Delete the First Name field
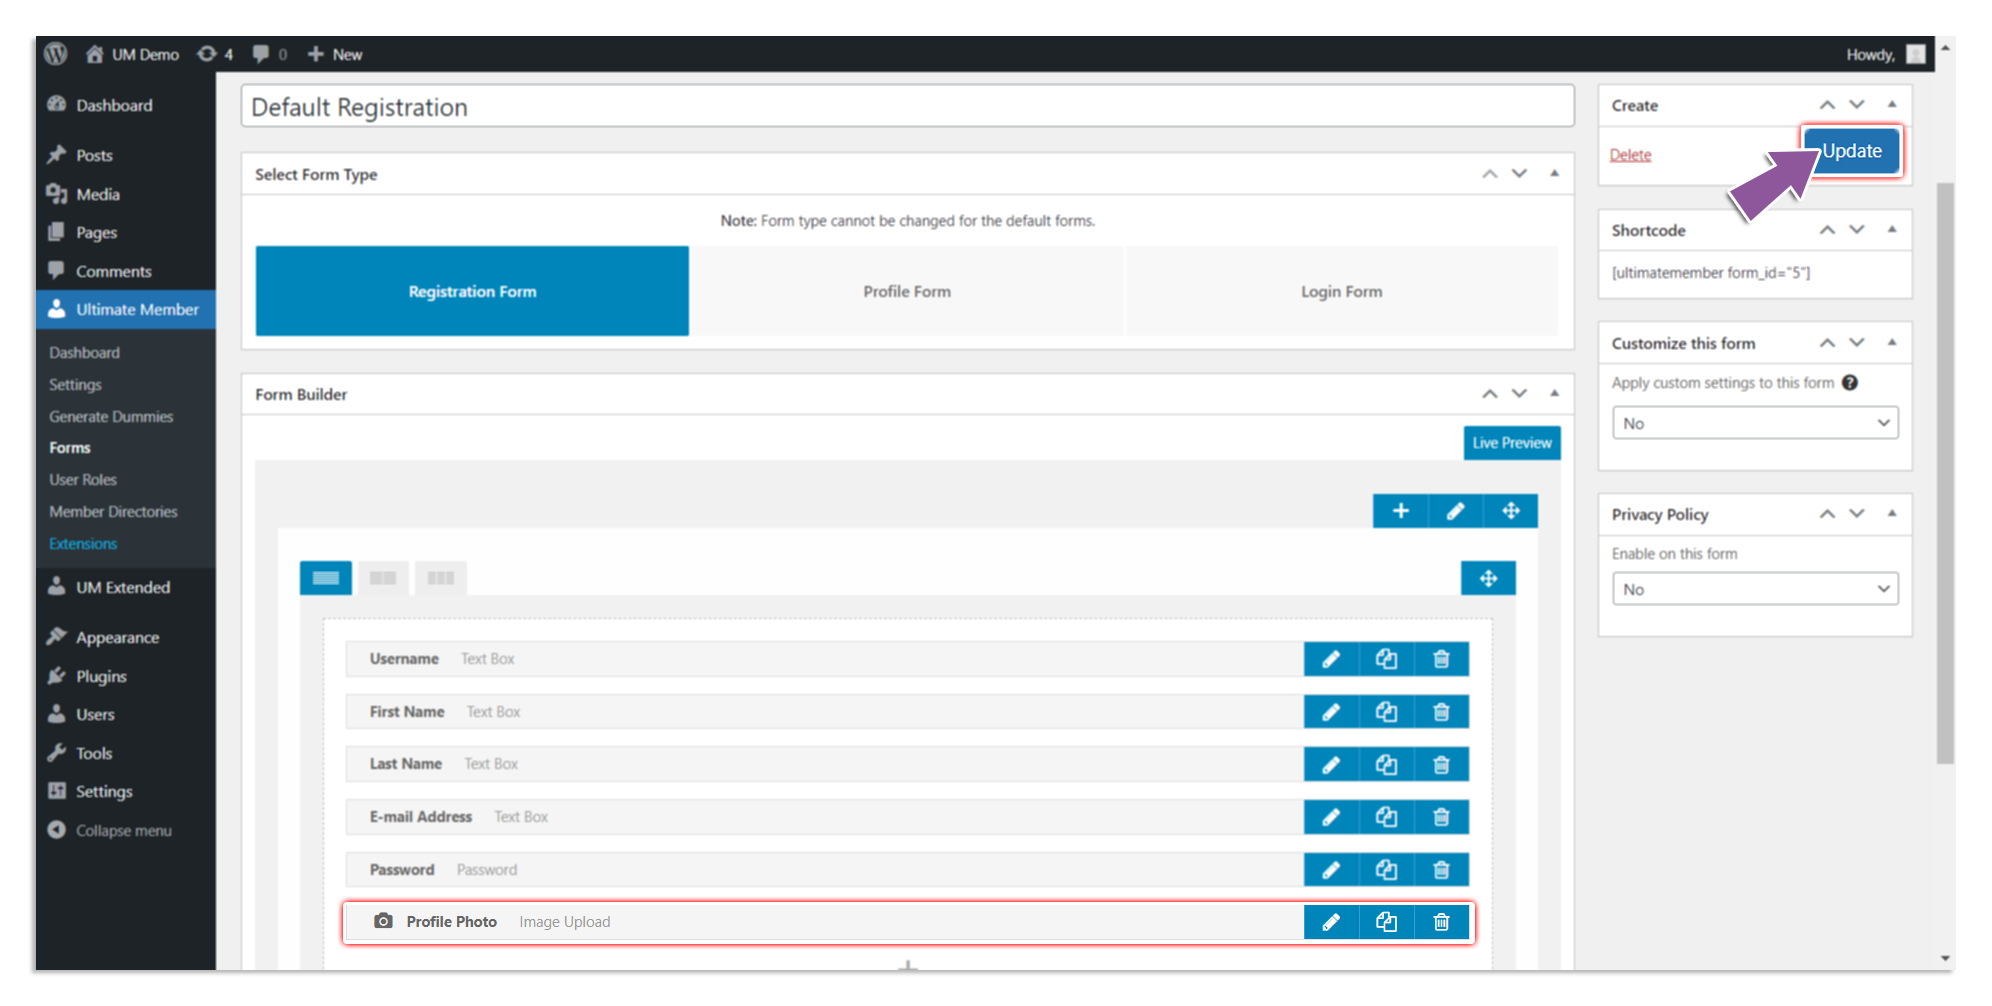Screen dimensions: 1992x1006 1441,712
